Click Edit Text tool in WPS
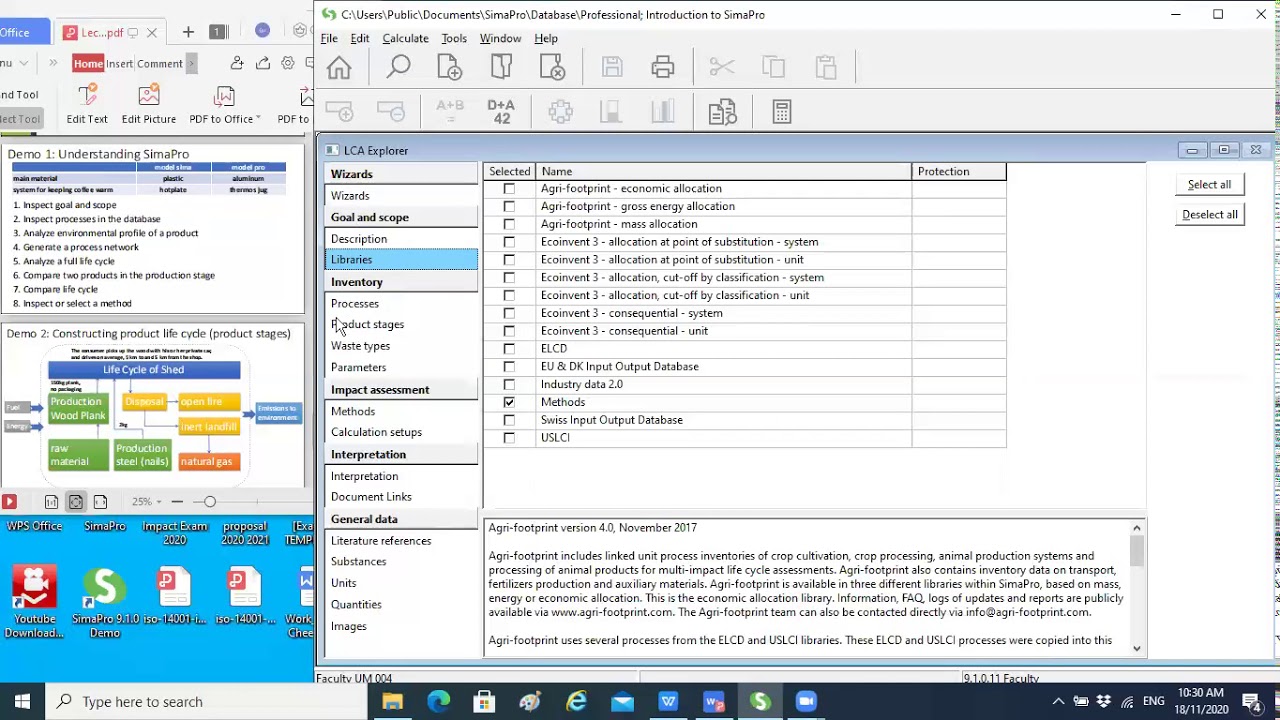Image resolution: width=1280 pixels, height=720 pixels. coord(87,104)
